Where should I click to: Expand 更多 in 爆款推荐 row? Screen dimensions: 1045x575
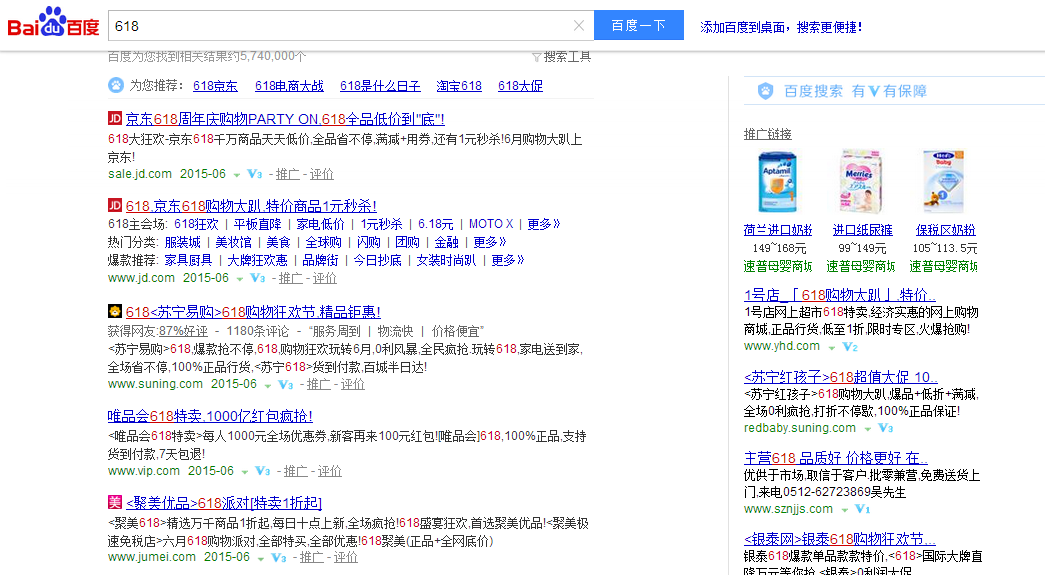coord(508,260)
